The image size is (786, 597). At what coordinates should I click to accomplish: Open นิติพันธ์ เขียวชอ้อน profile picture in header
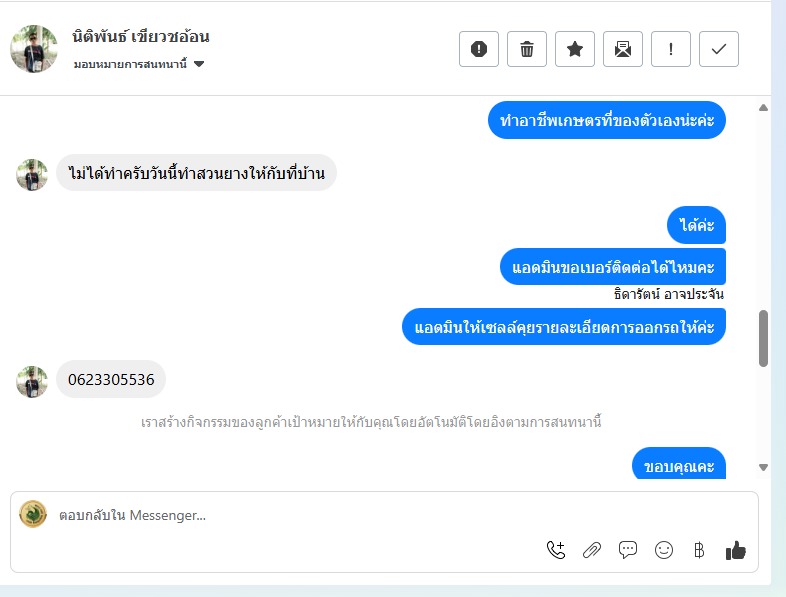pos(34,49)
